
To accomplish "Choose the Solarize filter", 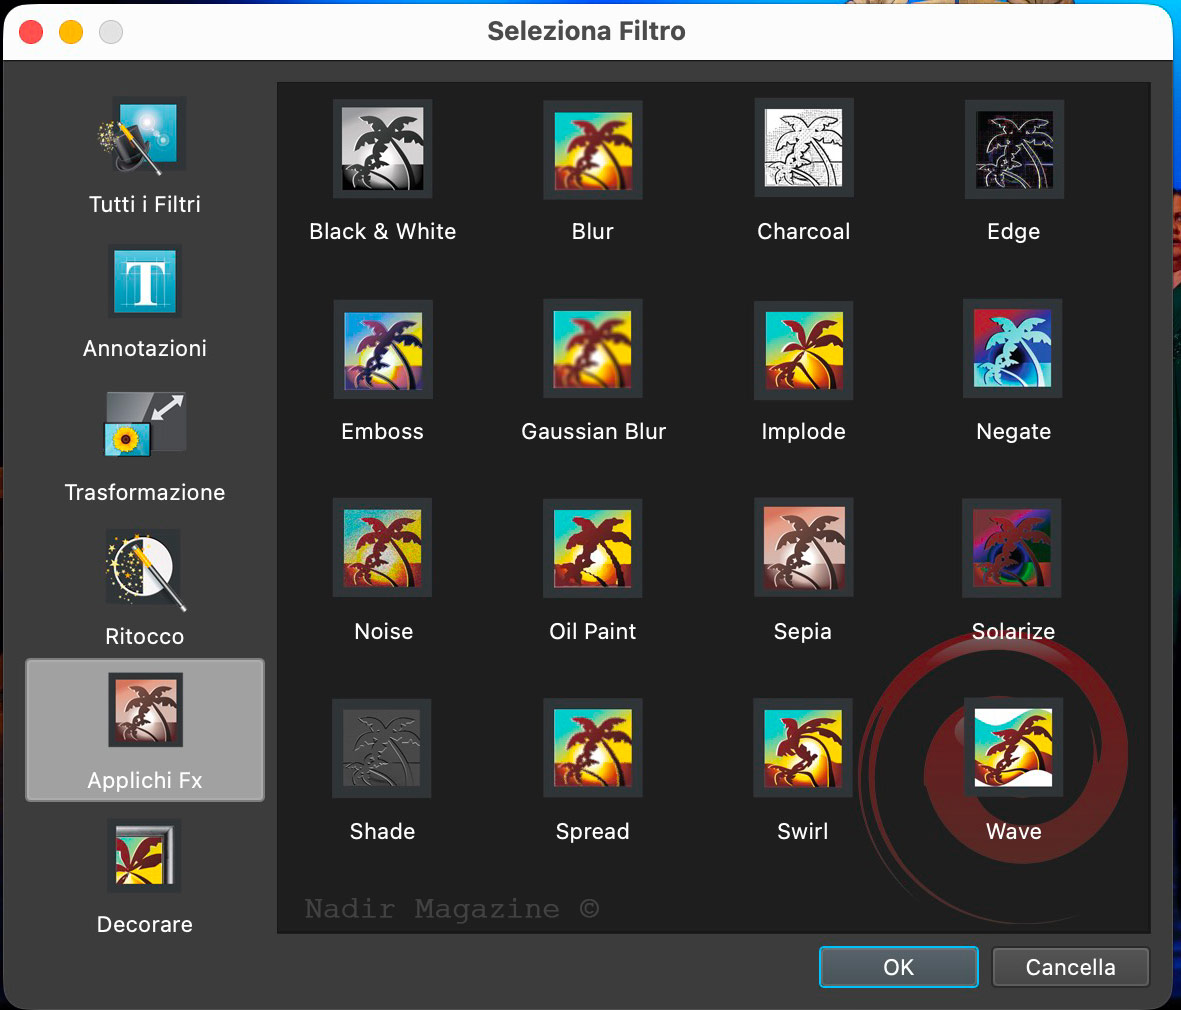I will click(x=1013, y=548).
